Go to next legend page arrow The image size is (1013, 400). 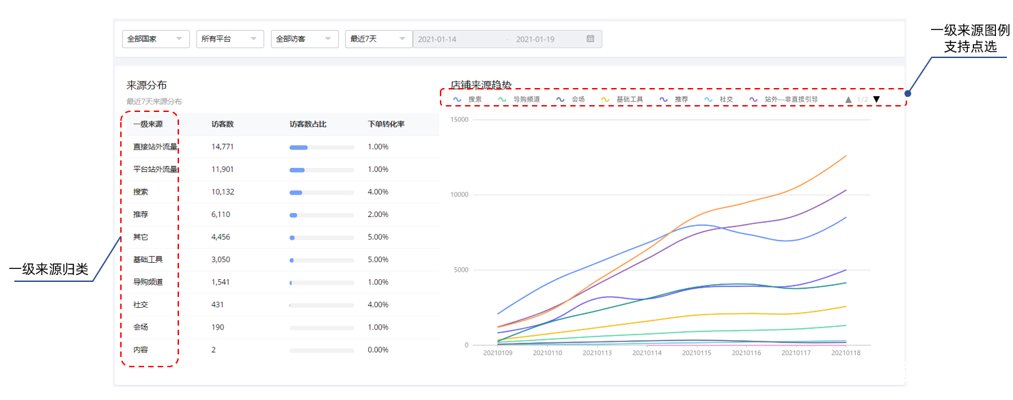click(x=877, y=100)
